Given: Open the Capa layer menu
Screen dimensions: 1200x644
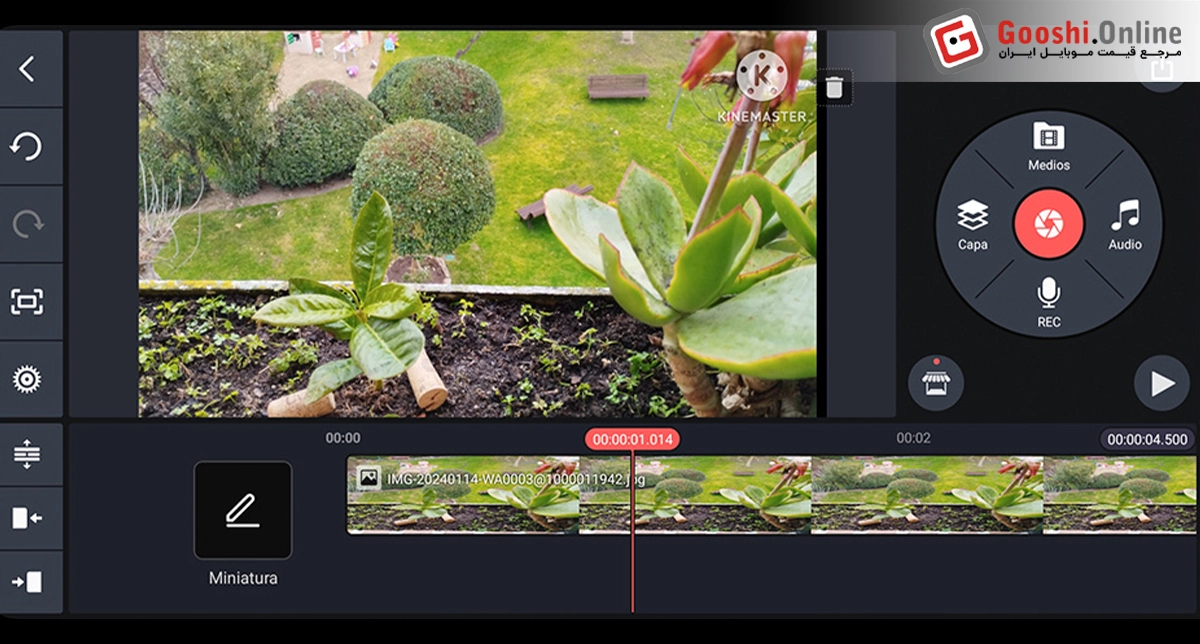Looking at the screenshot, I should (x=972, y=224).
